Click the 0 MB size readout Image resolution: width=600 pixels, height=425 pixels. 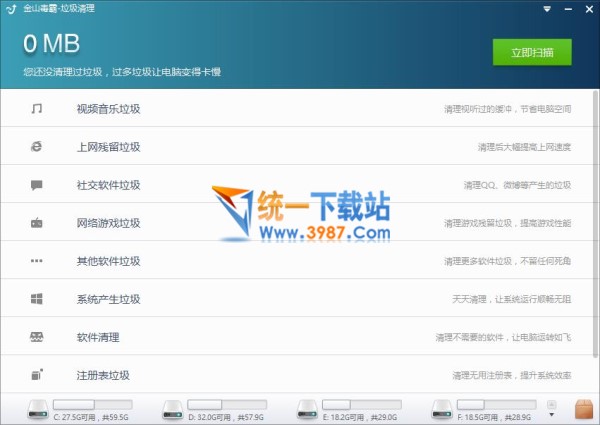[51, 43]
